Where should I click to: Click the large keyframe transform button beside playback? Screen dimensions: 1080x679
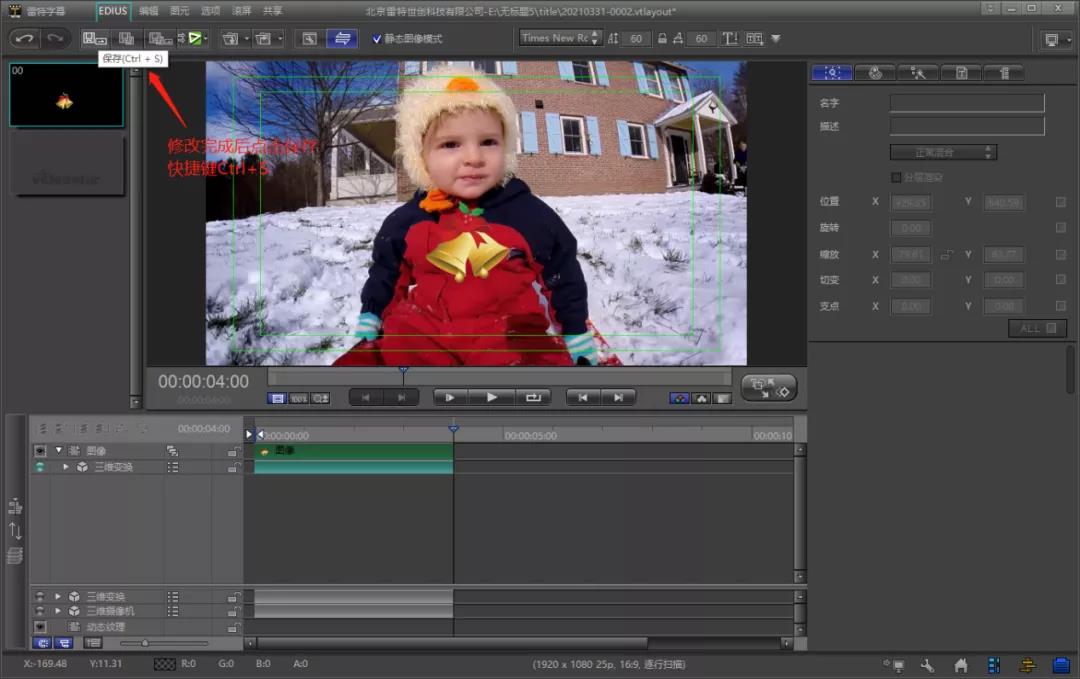[769, 388]
